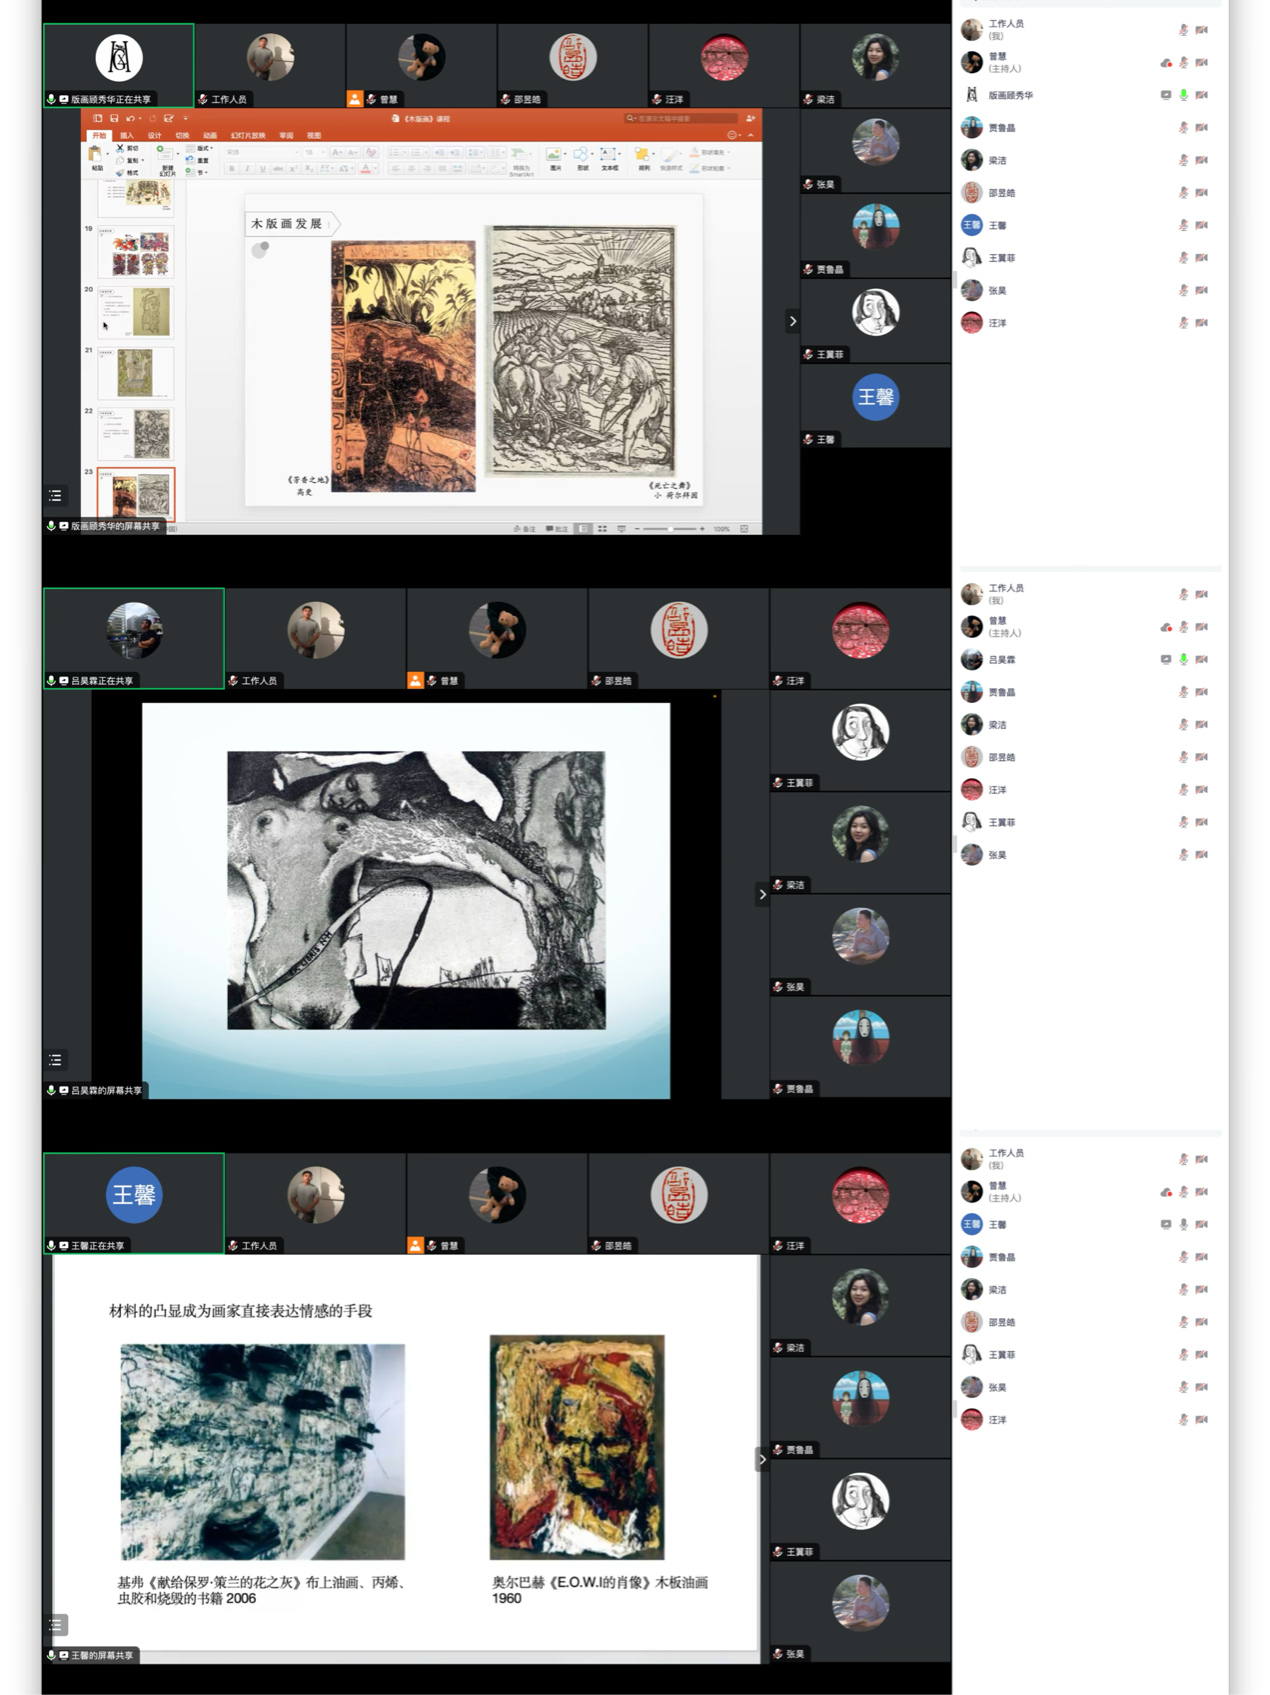The image size is (1270, 1695).
Task: Click the 粘贴 paste icon in ribbon
Action: click(x=96, y=157)
